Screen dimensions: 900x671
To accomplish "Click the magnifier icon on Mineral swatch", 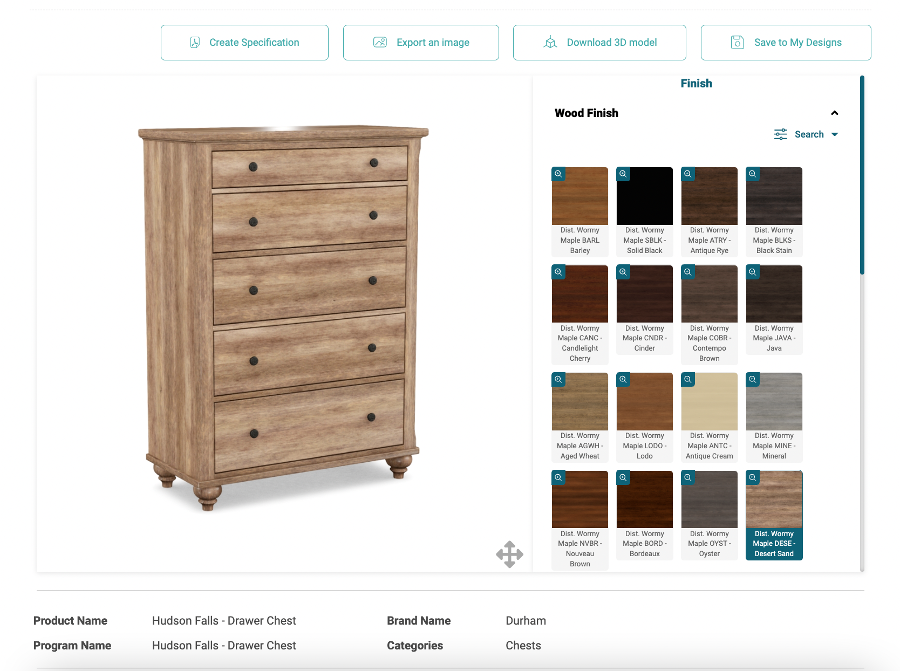I will [x=752, y=379].
